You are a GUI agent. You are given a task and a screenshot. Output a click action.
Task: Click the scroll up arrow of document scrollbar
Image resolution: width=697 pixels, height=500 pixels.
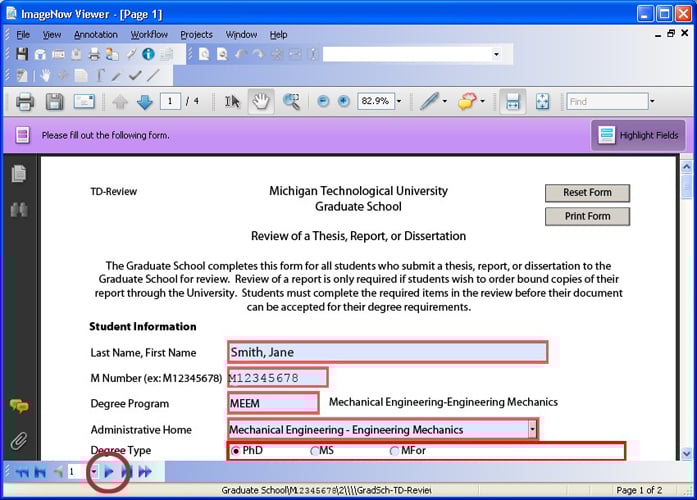[x=686, y=167]
